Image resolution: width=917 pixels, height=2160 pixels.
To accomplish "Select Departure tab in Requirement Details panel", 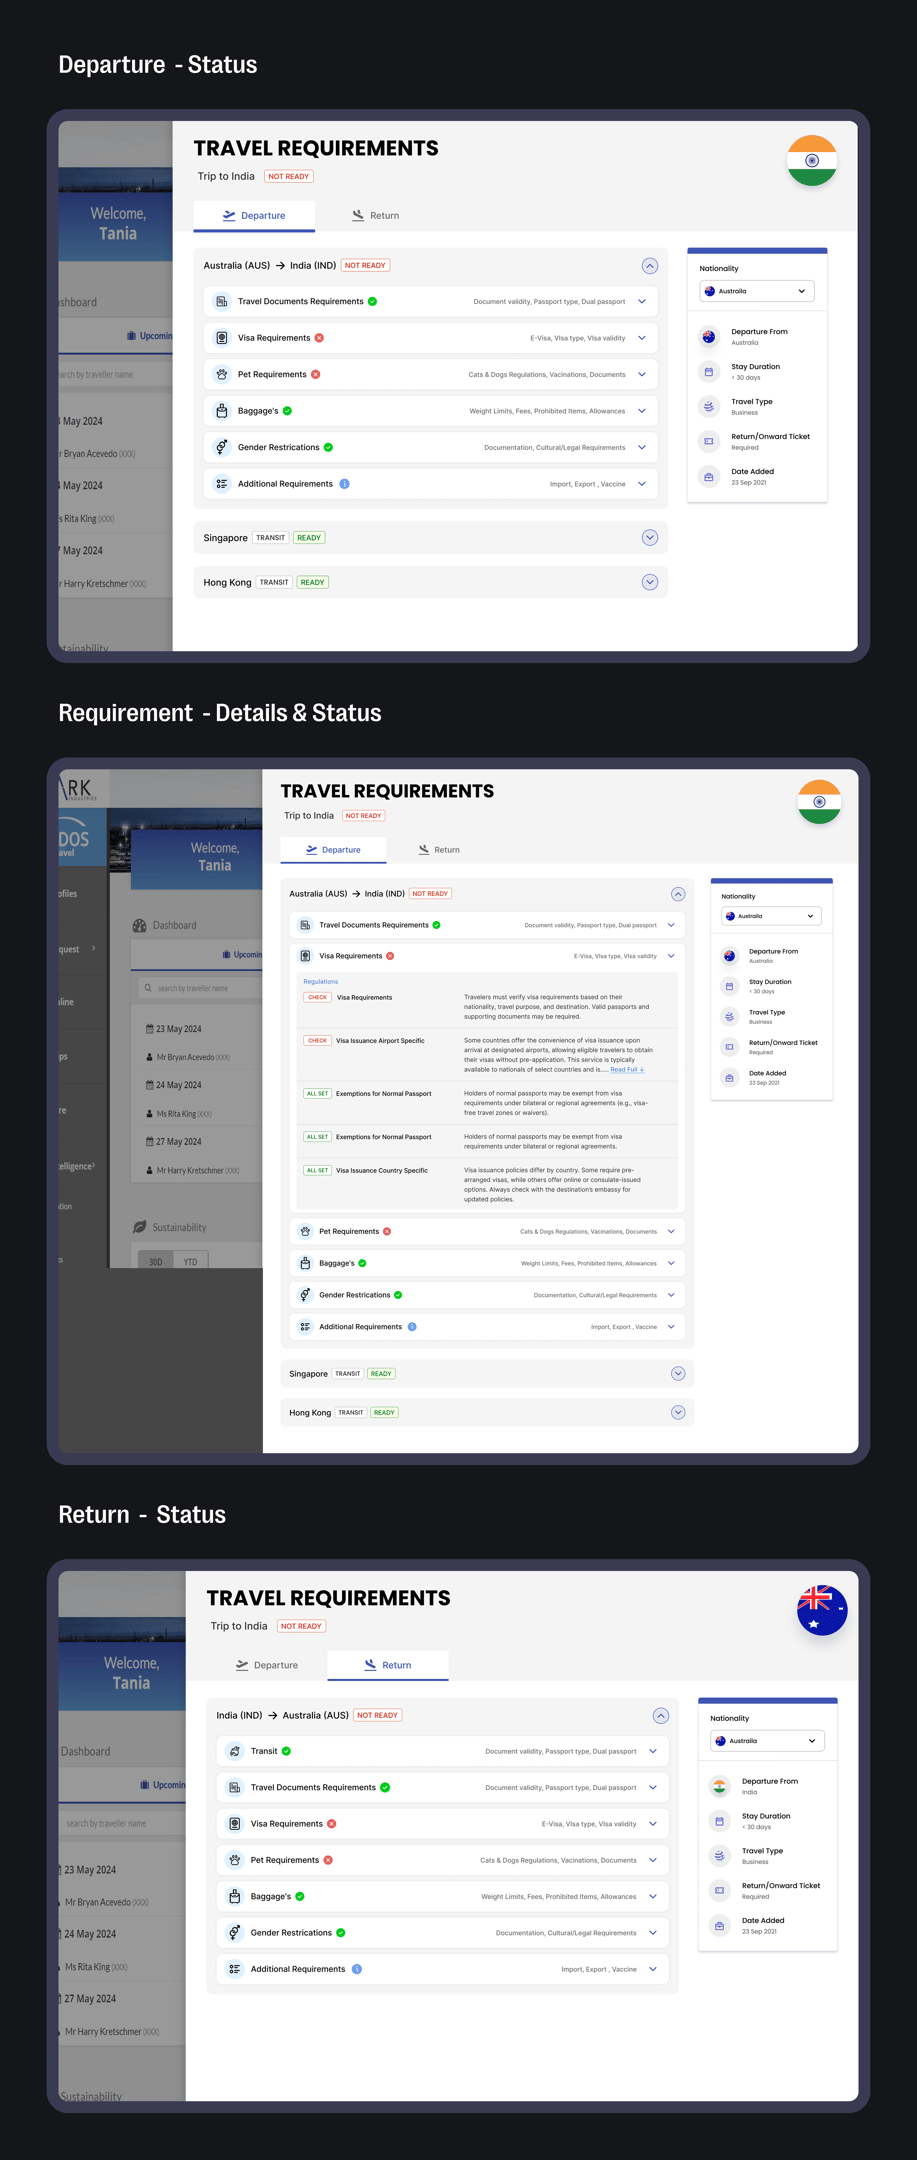I will pyautogui.click(x=333, y=850).
